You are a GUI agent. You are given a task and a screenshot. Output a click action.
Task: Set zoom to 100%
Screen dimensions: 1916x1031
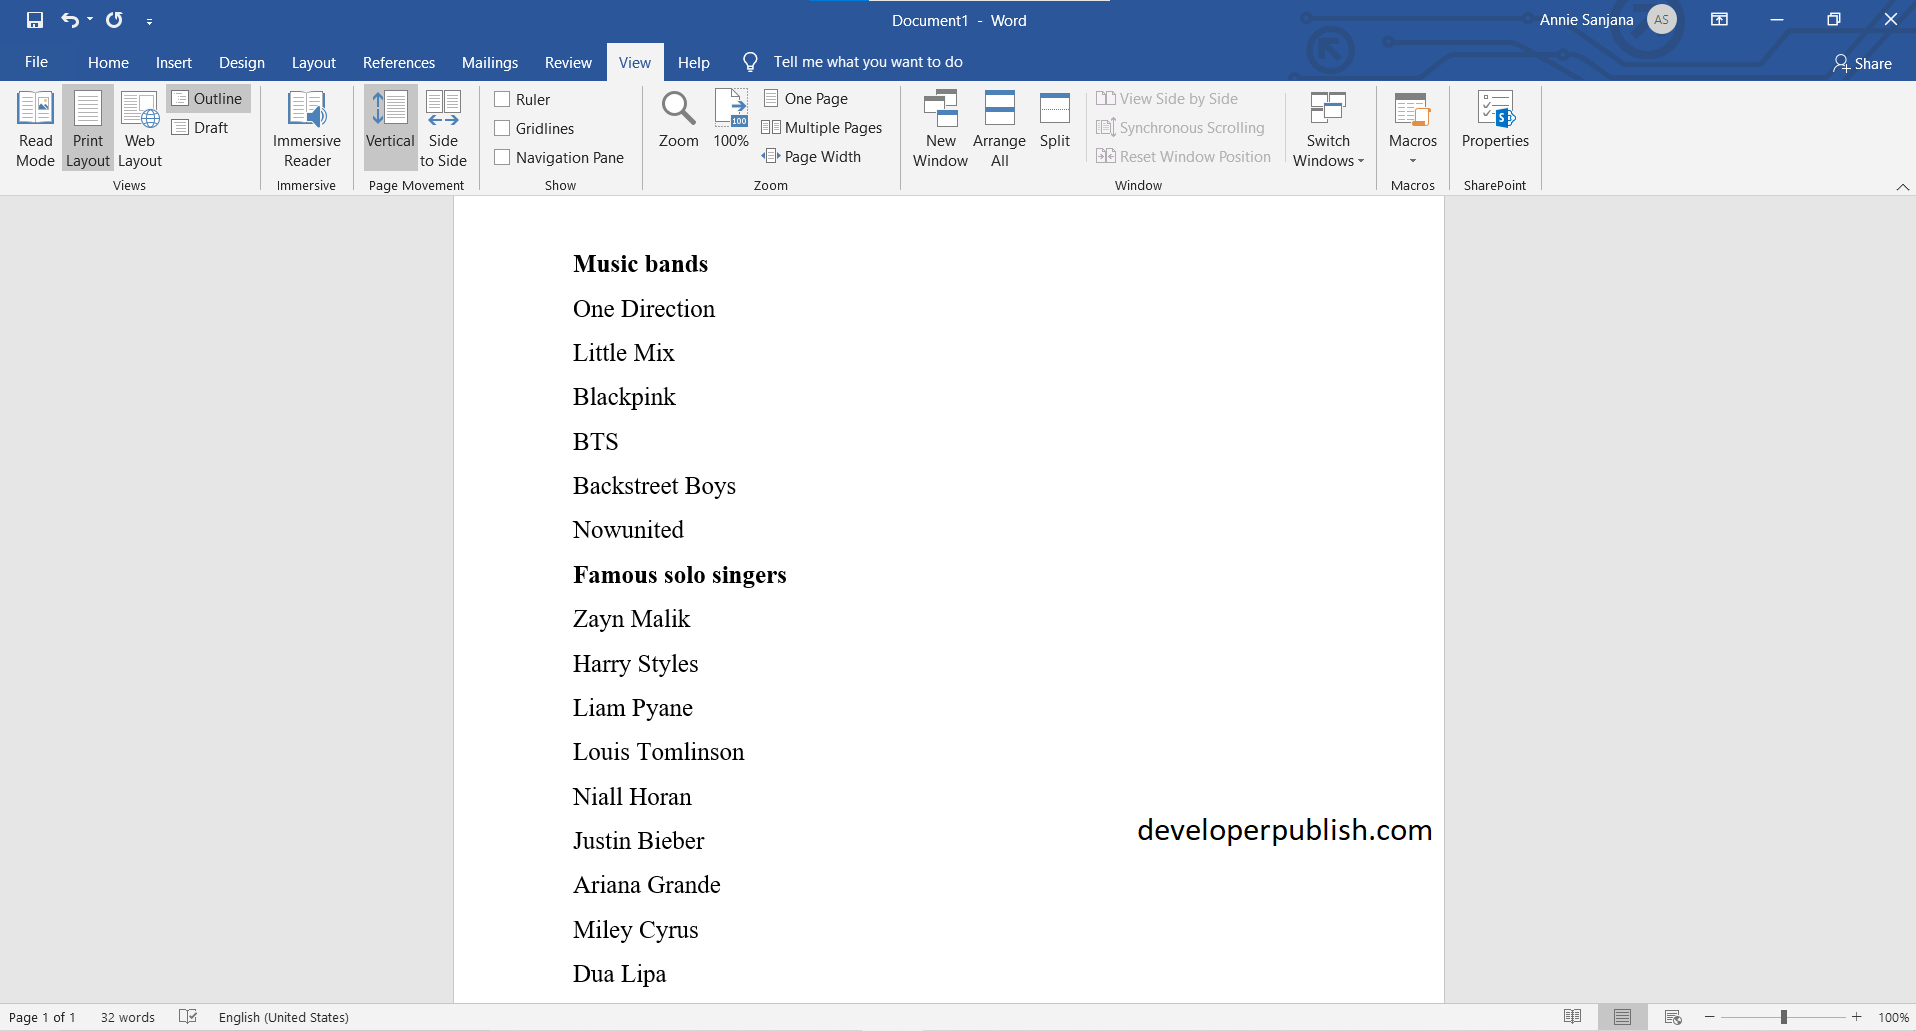coord(730,120)
